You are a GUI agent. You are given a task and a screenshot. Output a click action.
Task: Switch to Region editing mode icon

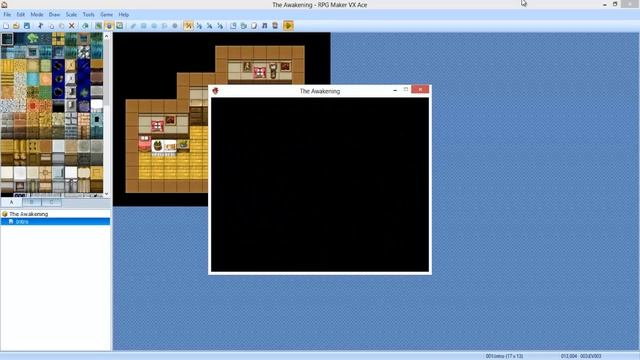click(x=119, y=26)
